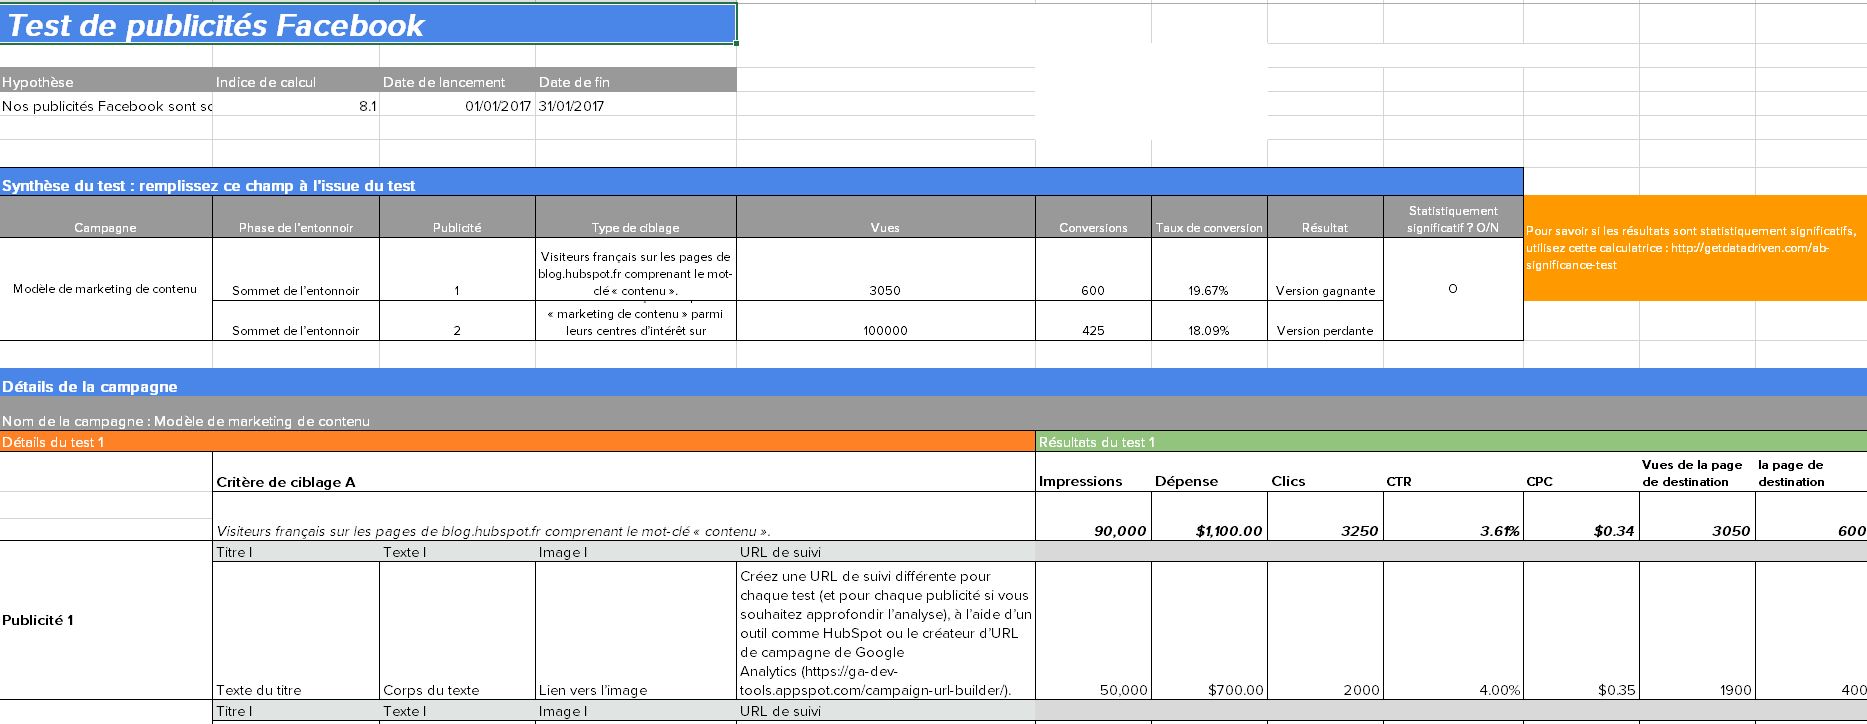Image resolution: width=1867 pixels, height=724 pixels.
Task: Select the Publicité 1 spend "$700.00"
Action: coord(1209,631)
